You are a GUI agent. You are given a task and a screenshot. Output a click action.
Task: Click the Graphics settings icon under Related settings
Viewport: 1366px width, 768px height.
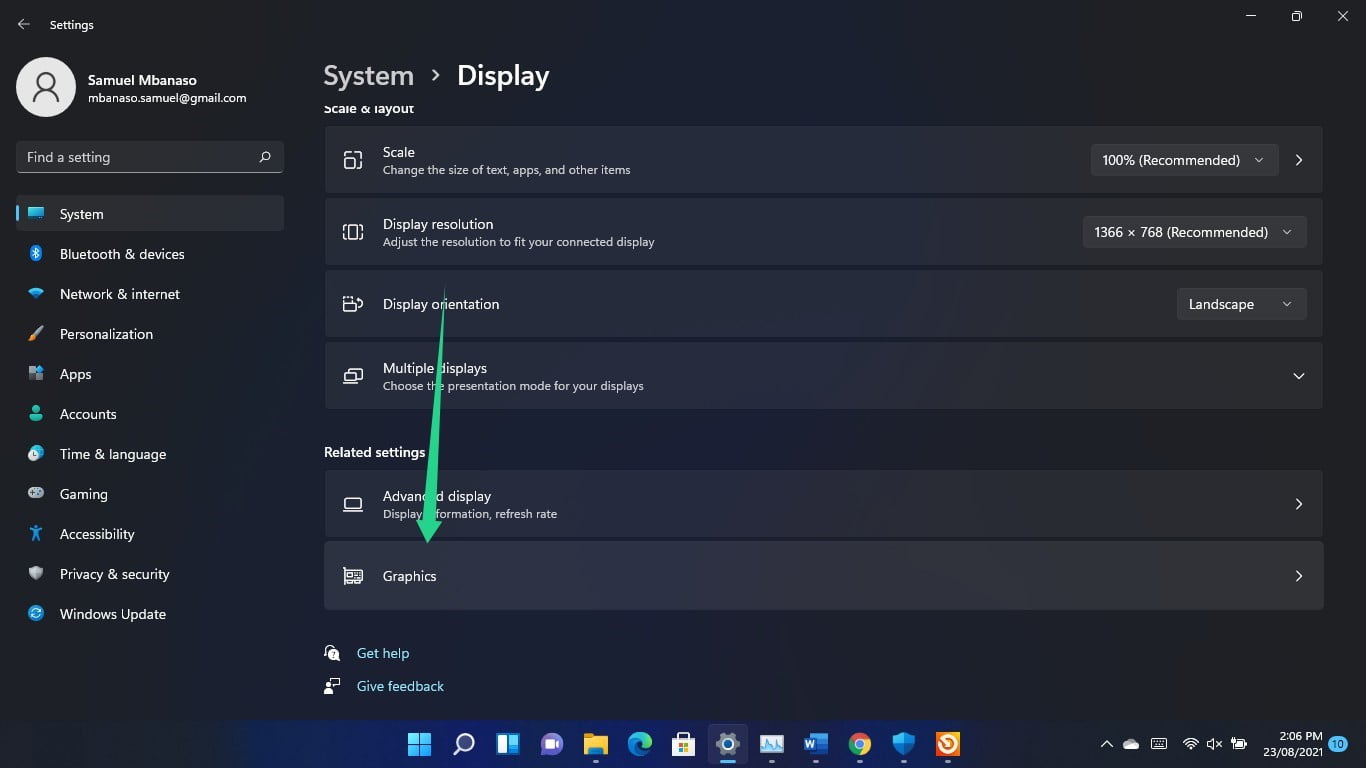(x=352, y=576)
